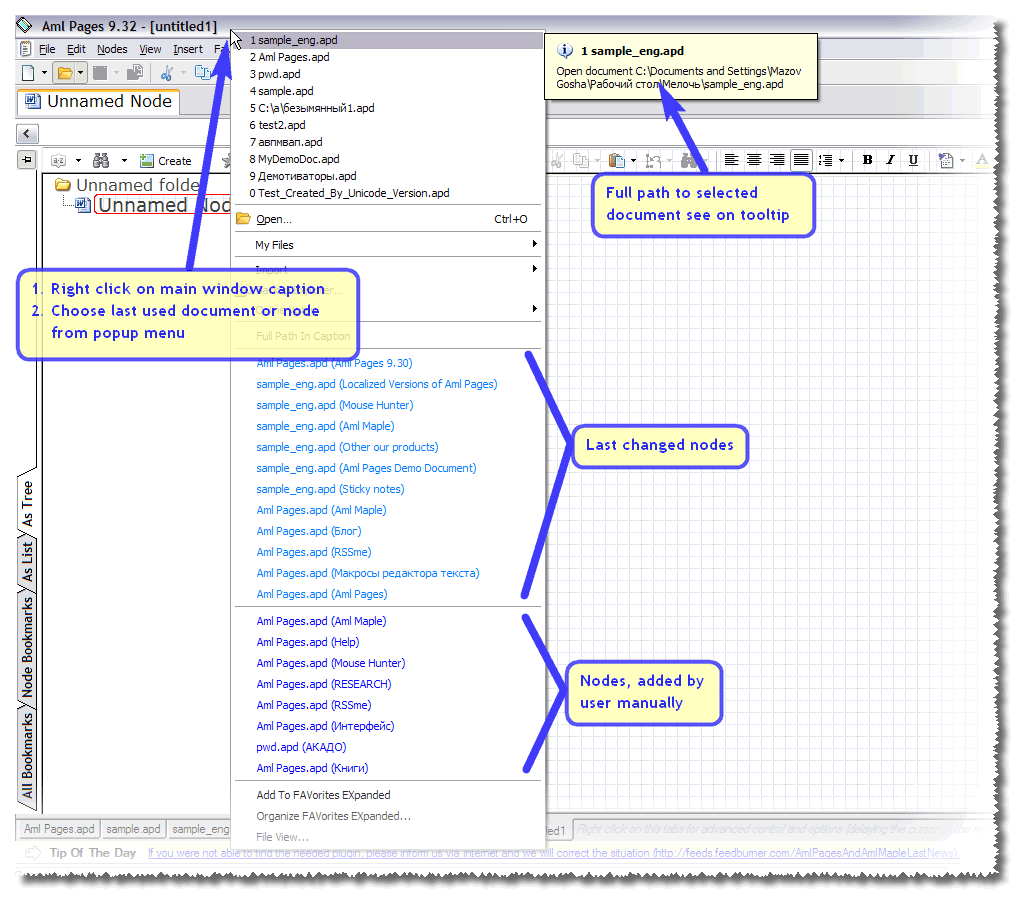Screen dimensions: 1021x899
Task: Click the font color A icon
Action: click(x=982, y=159)
